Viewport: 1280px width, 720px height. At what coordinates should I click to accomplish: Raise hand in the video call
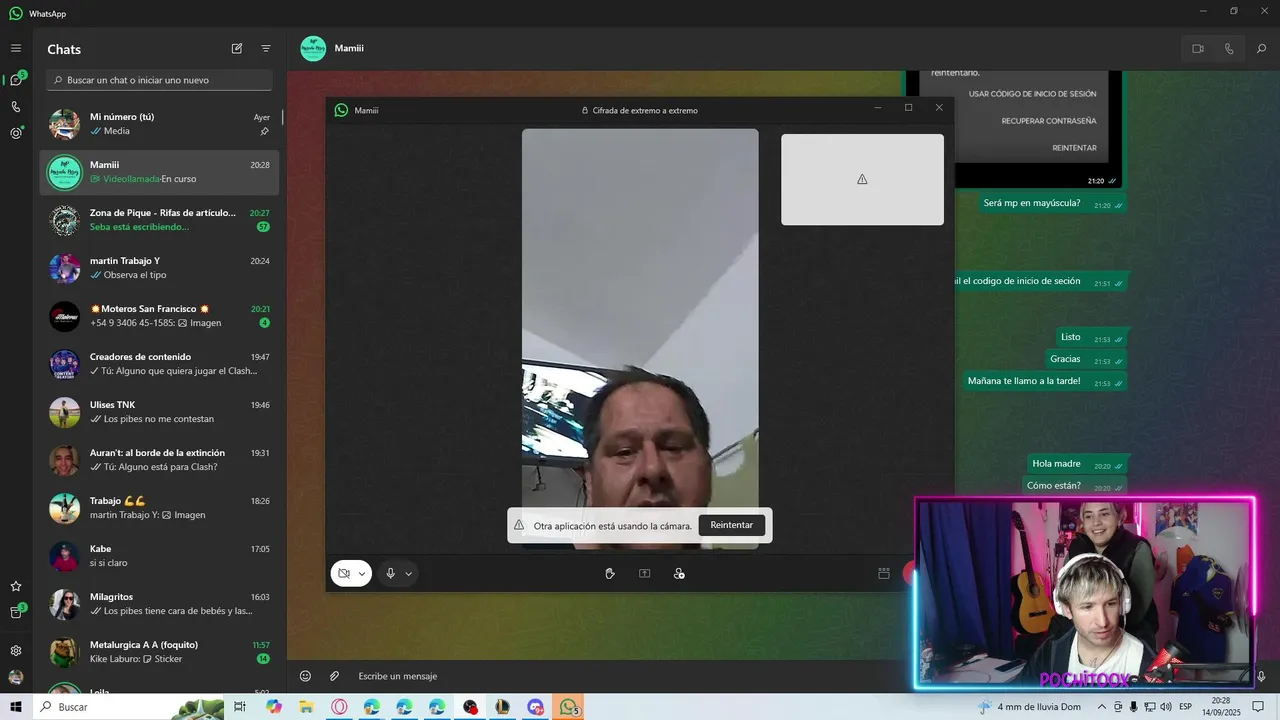pos(610,573)
